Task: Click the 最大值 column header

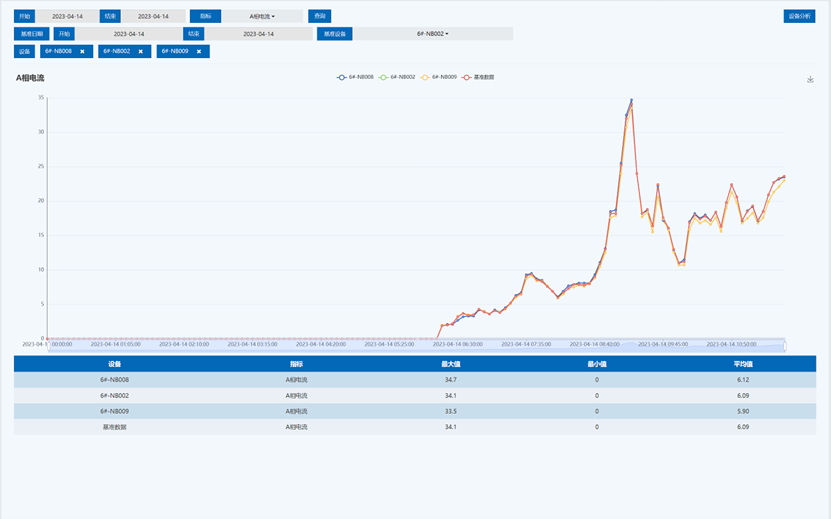Action: [450, 364]
